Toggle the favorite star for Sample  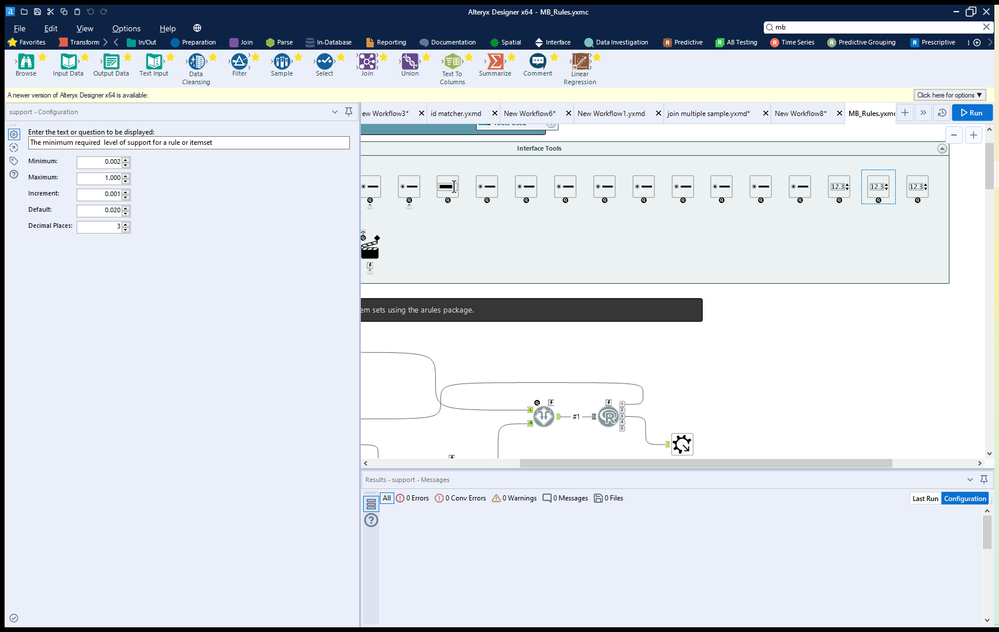(298, 57)
